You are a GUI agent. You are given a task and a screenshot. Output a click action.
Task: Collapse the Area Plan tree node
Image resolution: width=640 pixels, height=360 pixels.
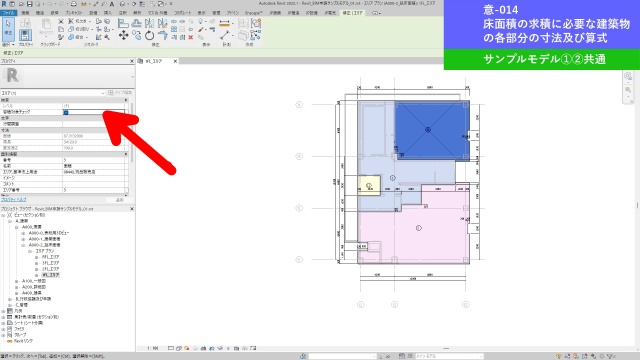point(30,251)
